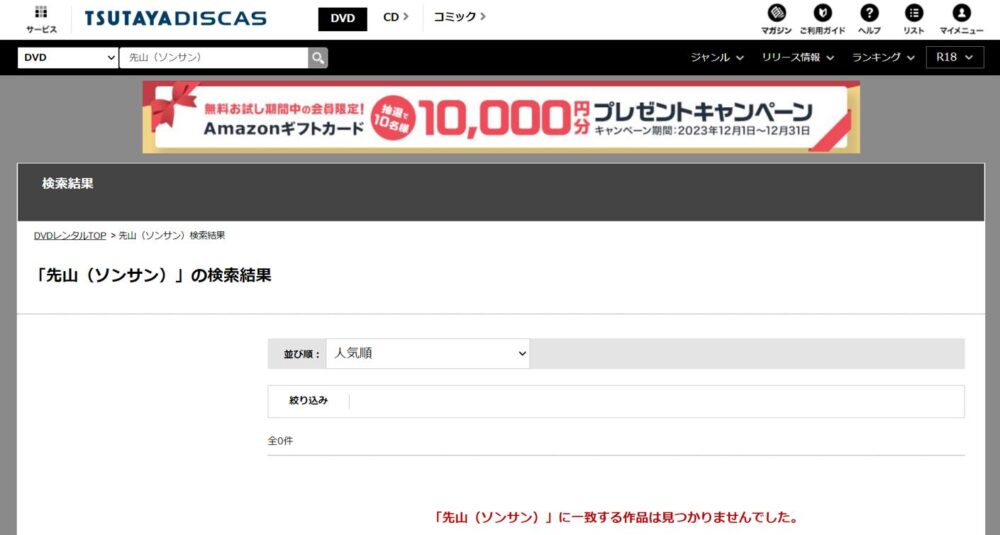
Task: Switch to the CD tab
Action: pos(395,17)
